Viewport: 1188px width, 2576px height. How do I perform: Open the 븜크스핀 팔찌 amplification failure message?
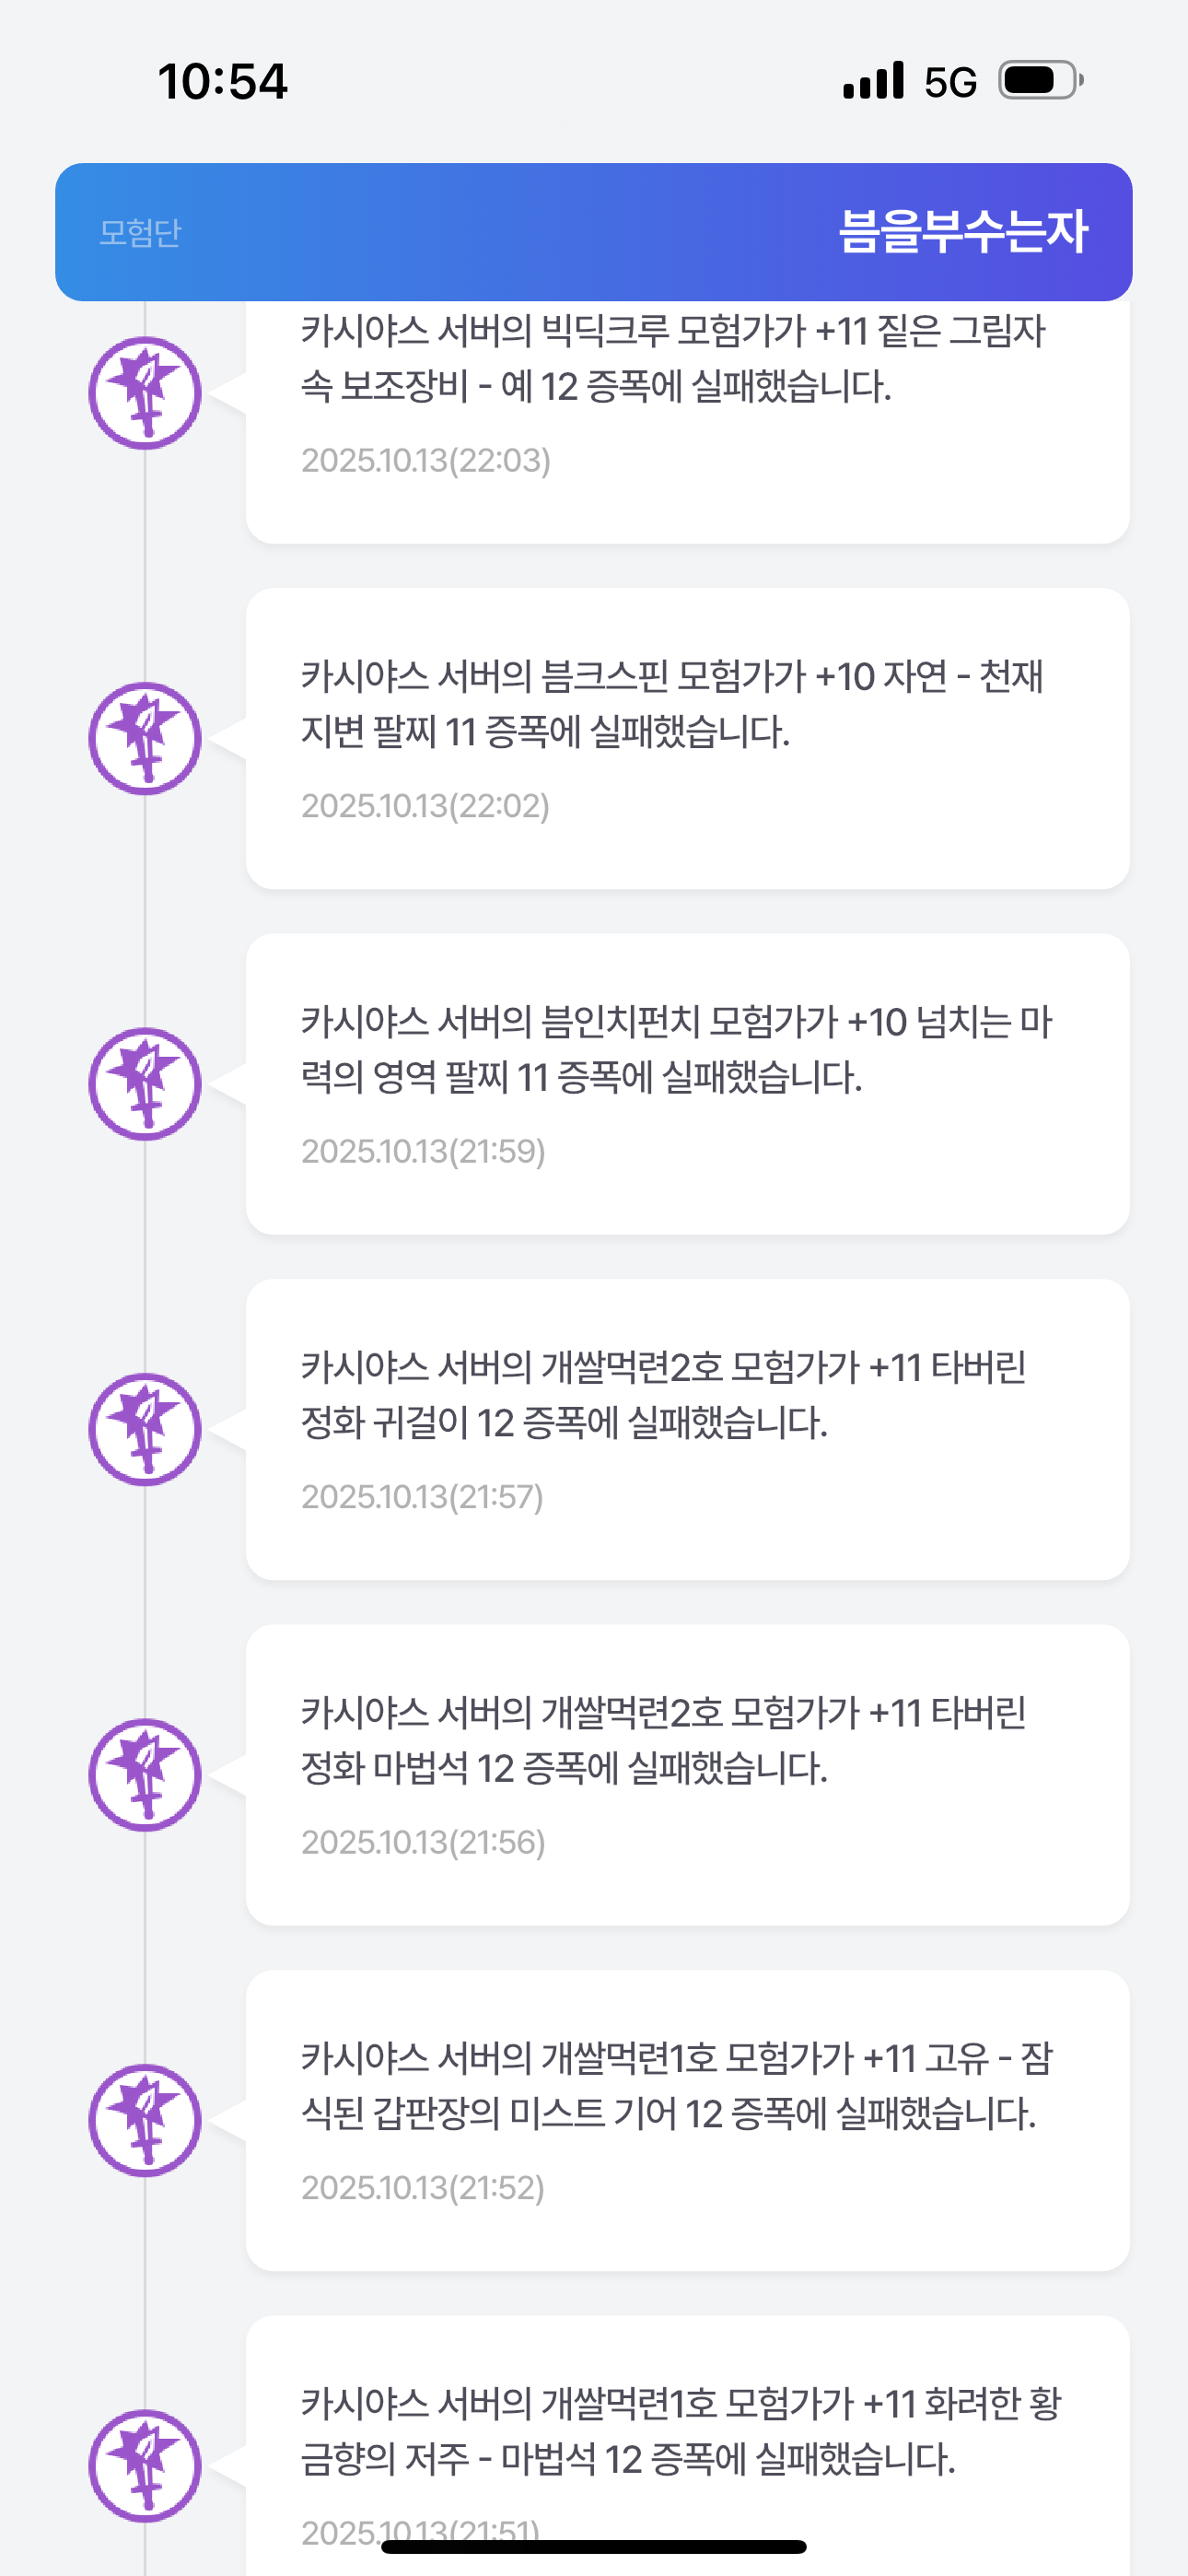pyautogui.click(x=672, y=704)
